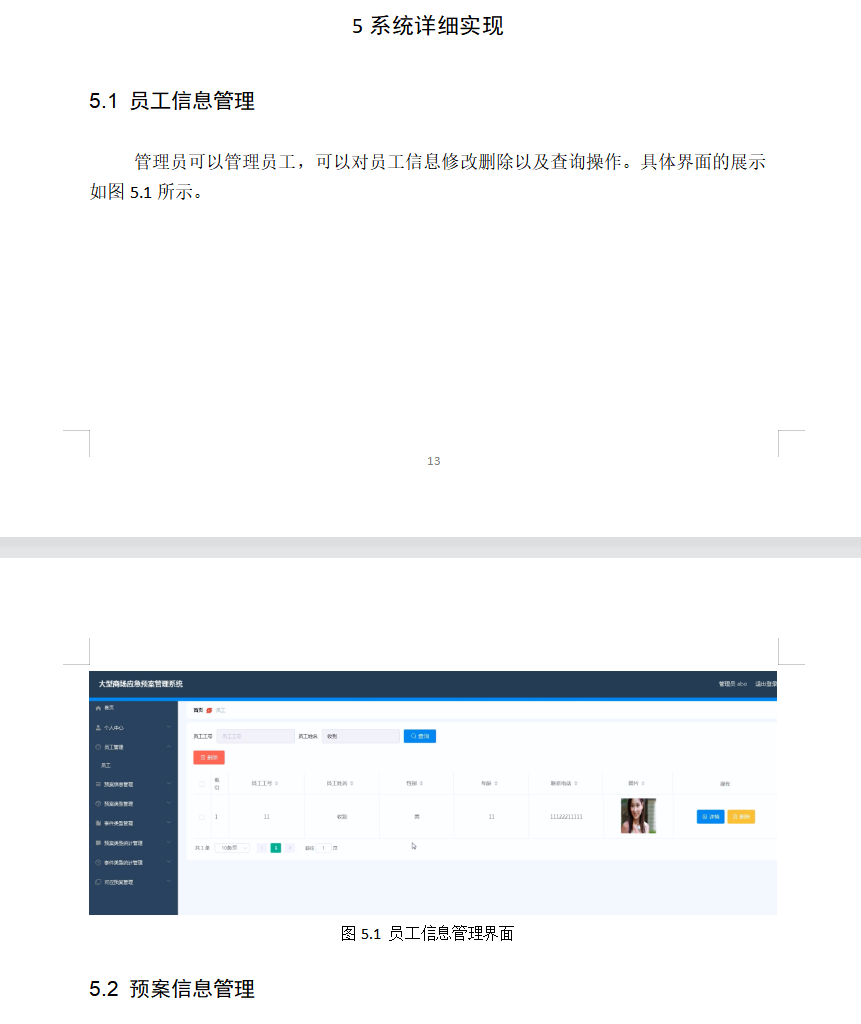Click the 事件类型管理 icon in sidebar
The height and width of the screenshot is (1024, 861).
(97, 823)
